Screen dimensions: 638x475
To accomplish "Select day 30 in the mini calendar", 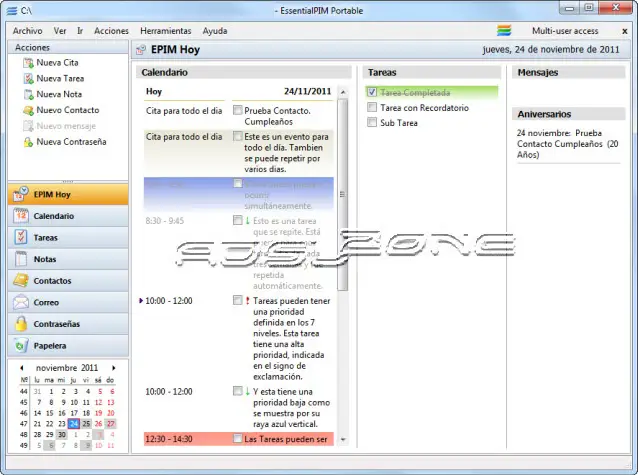I will pos(61,434).
